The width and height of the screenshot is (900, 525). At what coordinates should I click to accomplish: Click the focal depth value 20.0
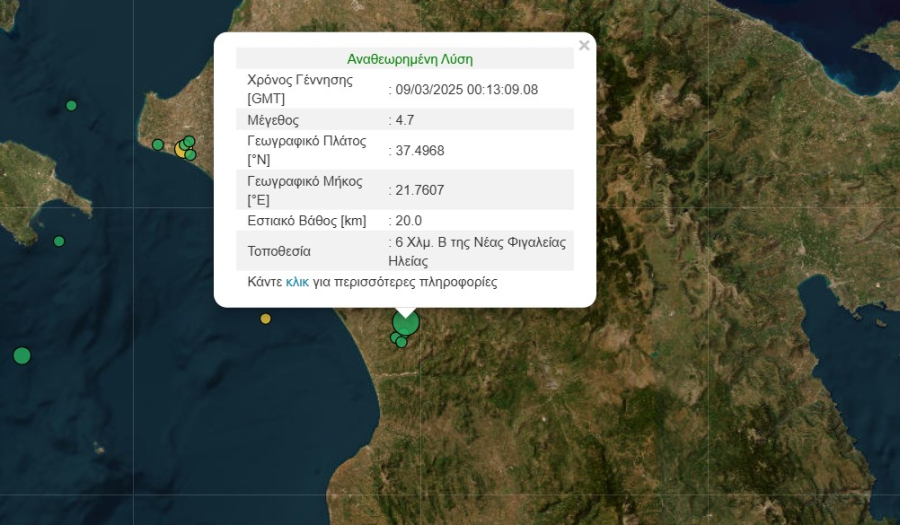pyautogui.click(x=409, y=221)
